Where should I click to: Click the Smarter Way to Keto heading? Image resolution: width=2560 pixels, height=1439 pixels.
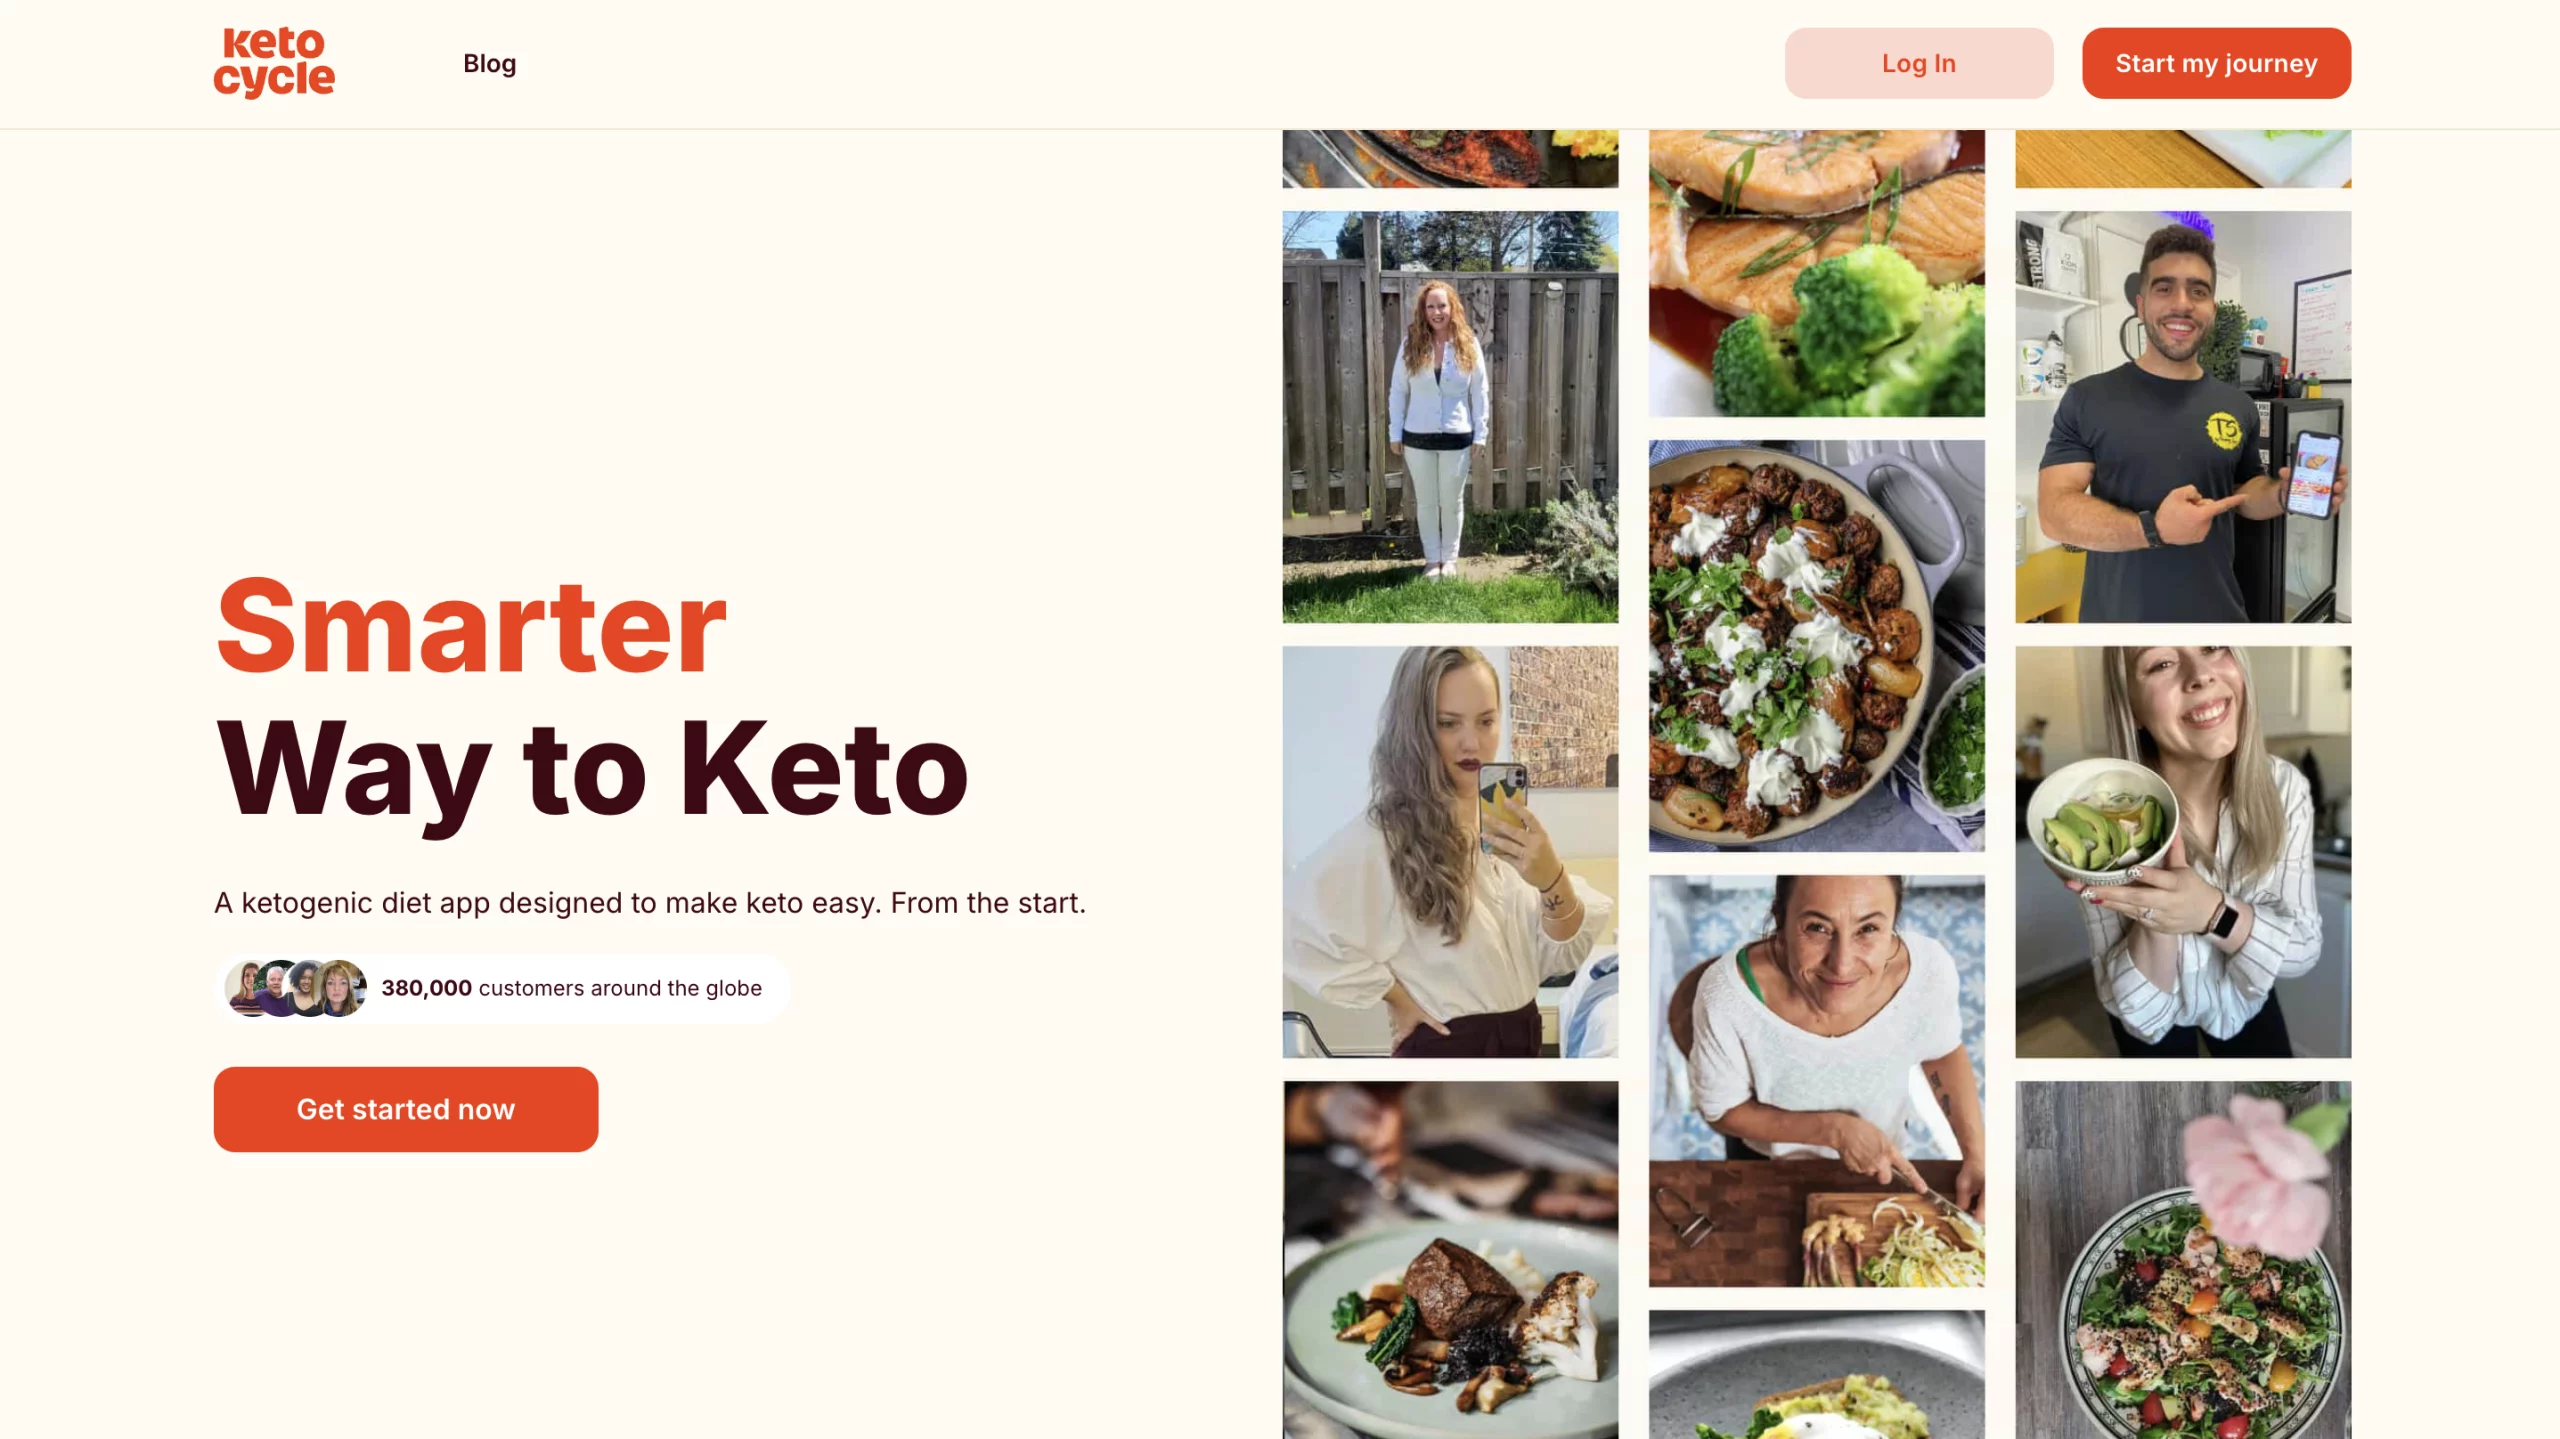pyautogui.click(x=592, y=700)
